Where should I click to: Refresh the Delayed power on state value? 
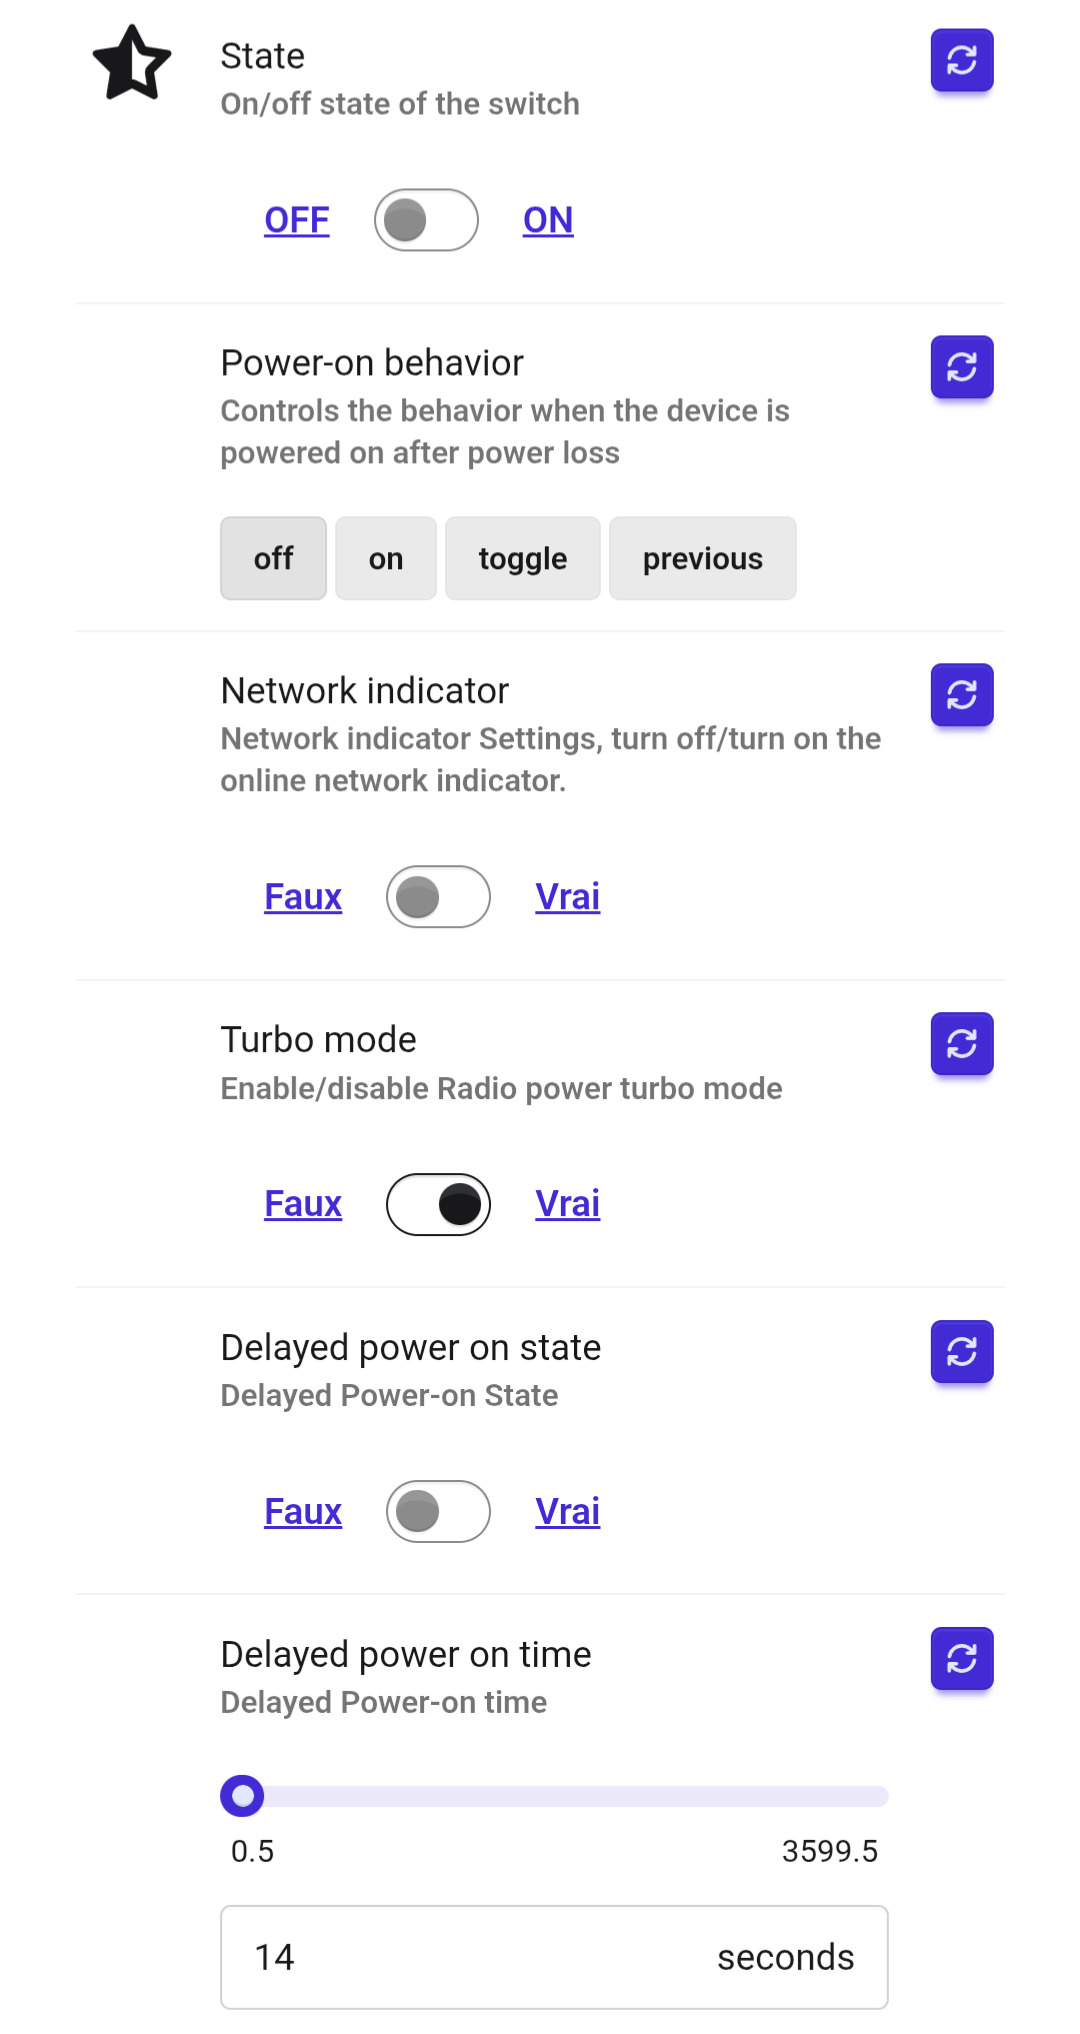pos(961,1352)
